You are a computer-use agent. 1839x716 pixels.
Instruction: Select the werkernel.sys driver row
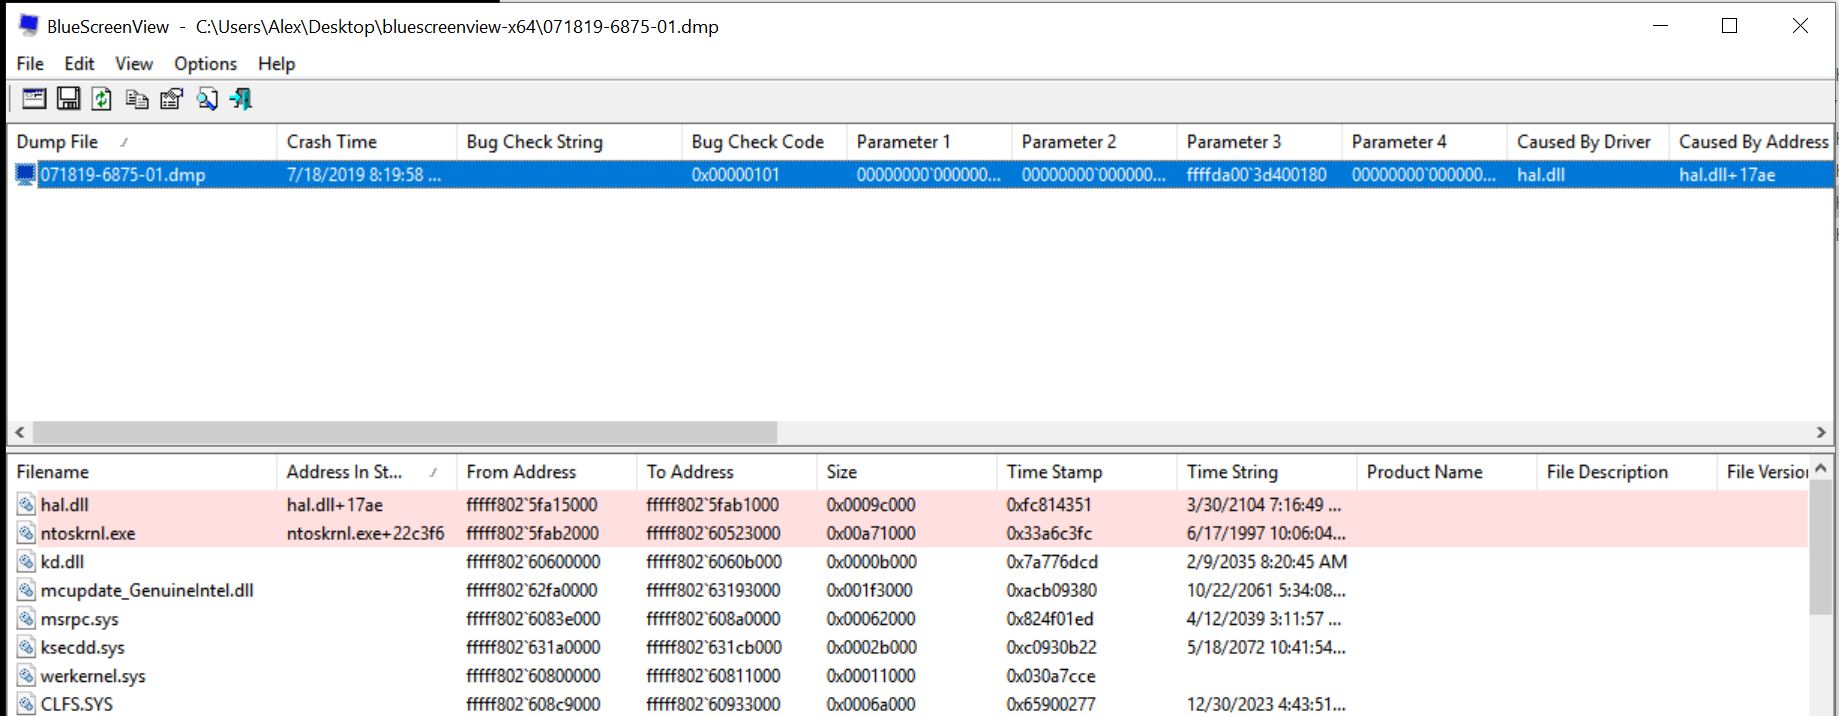coord(908,676)
